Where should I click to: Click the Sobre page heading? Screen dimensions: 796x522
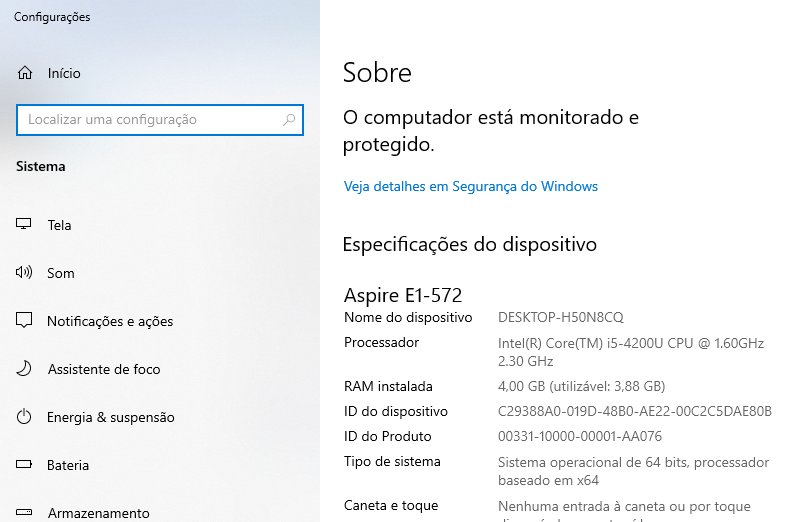click(x=377, y=73)
